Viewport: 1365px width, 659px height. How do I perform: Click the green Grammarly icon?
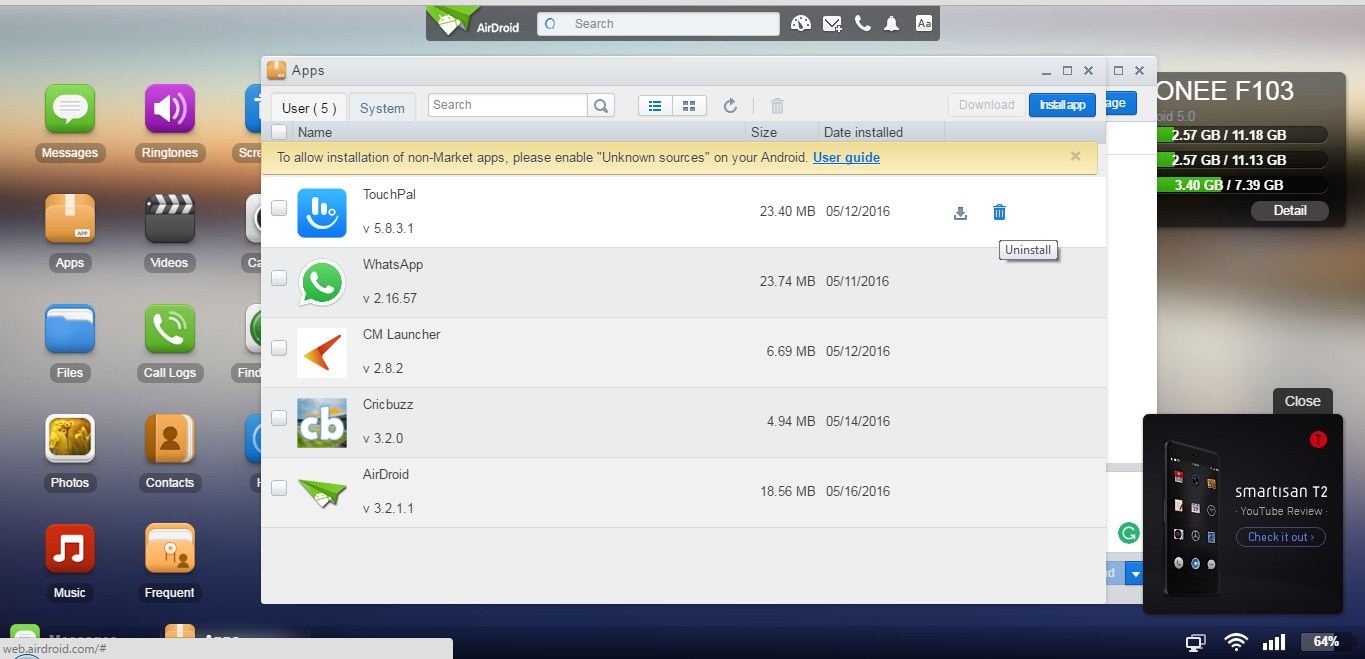click(x=1129, y=534)
